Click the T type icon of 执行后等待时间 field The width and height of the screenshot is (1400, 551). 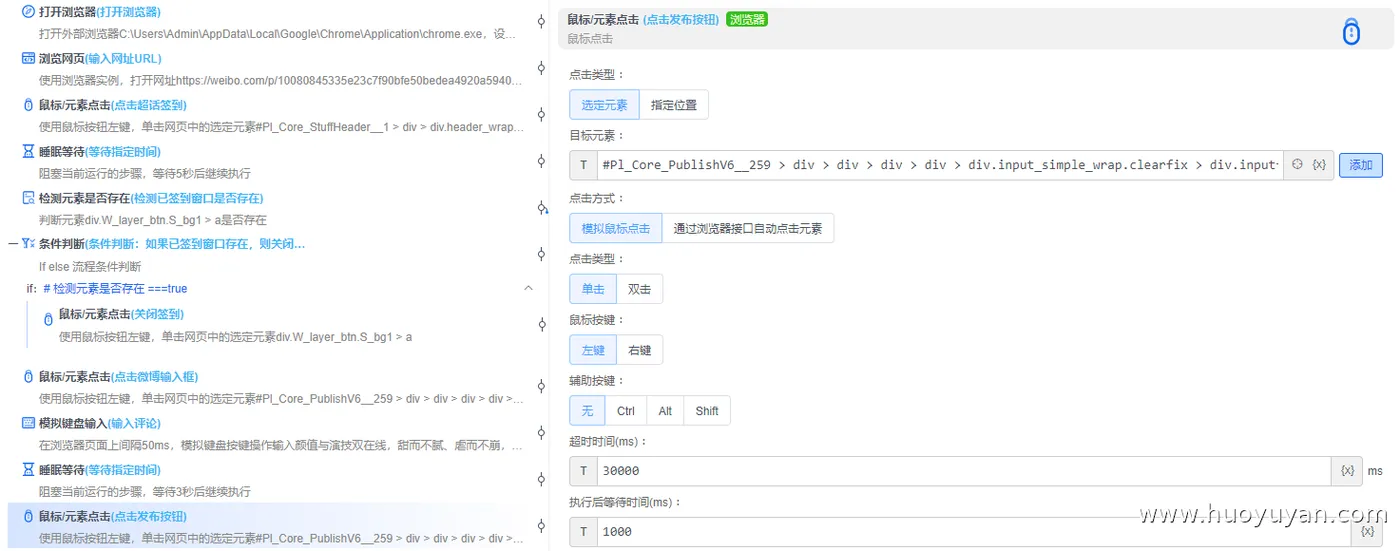point(583,532)
